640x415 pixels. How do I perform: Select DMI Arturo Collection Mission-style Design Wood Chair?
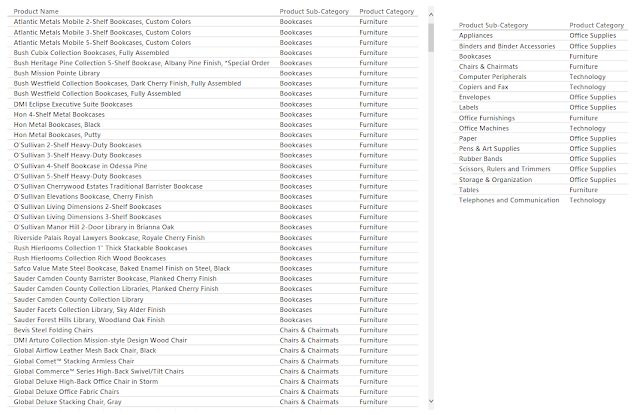100,340
